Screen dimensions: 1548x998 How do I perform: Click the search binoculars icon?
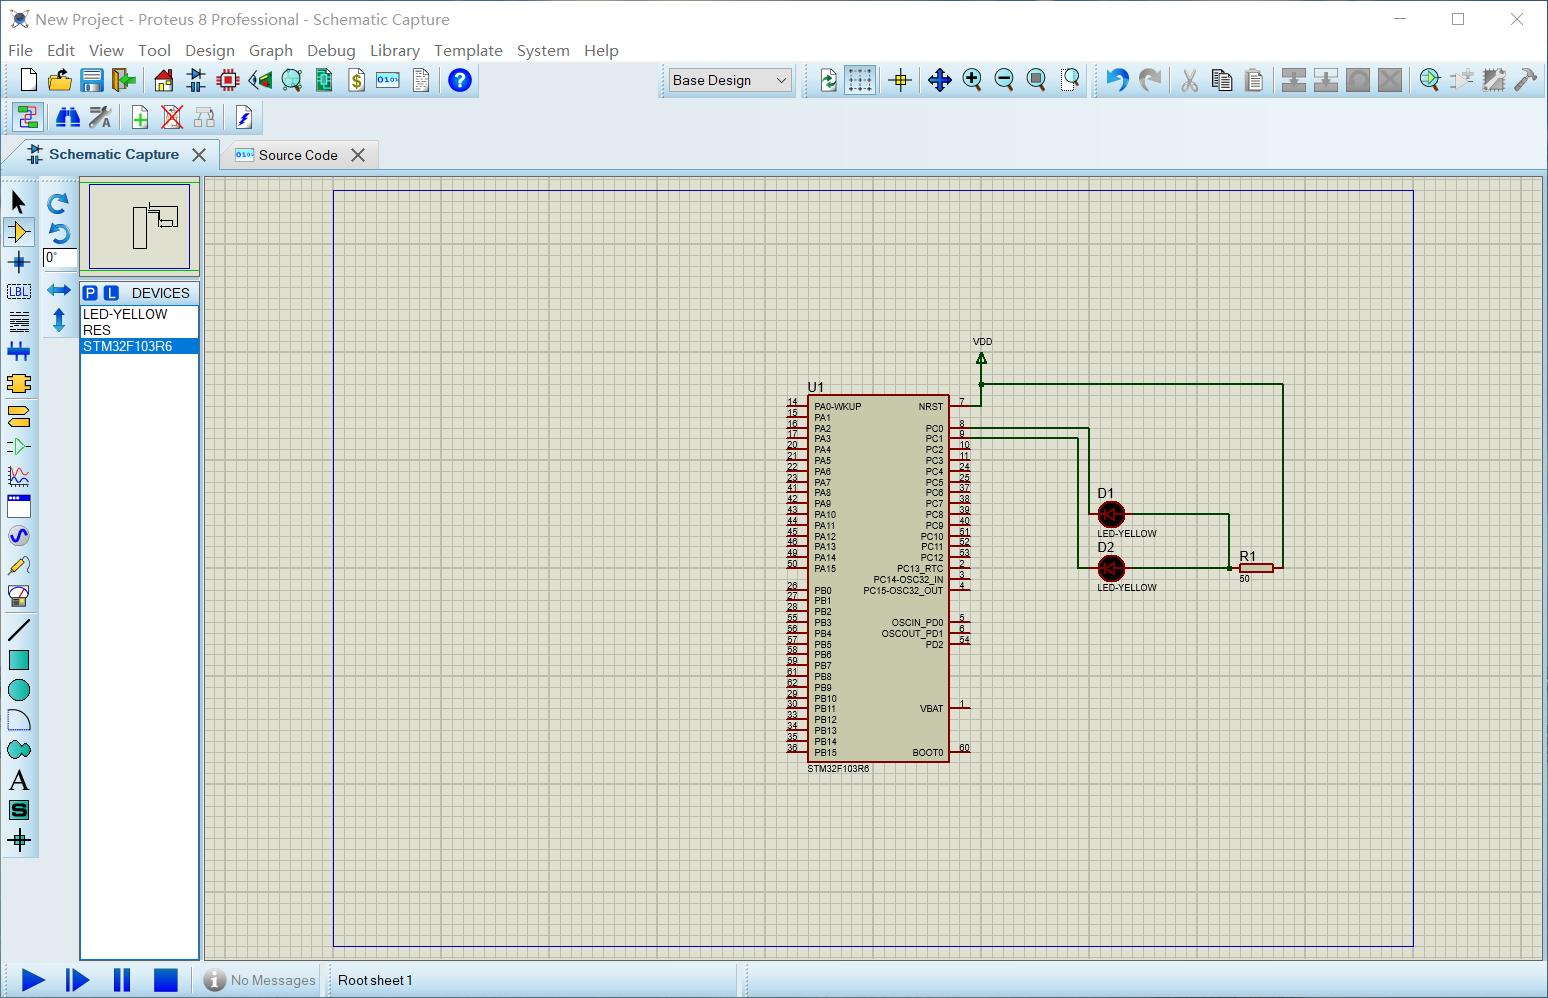68,118
